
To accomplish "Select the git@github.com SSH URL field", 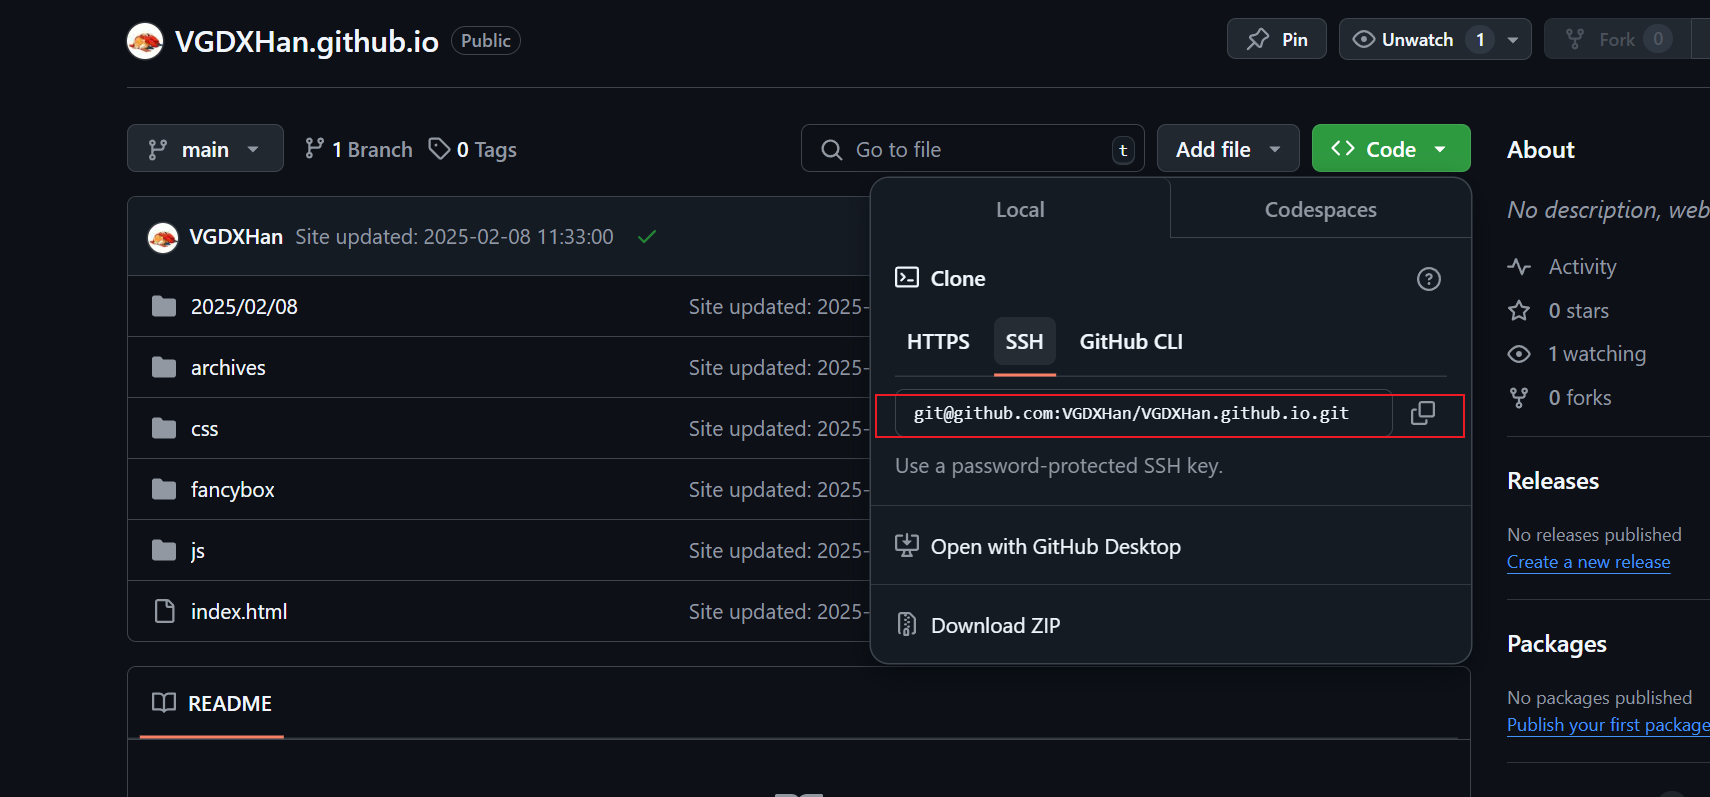I will click(1143, 413).
